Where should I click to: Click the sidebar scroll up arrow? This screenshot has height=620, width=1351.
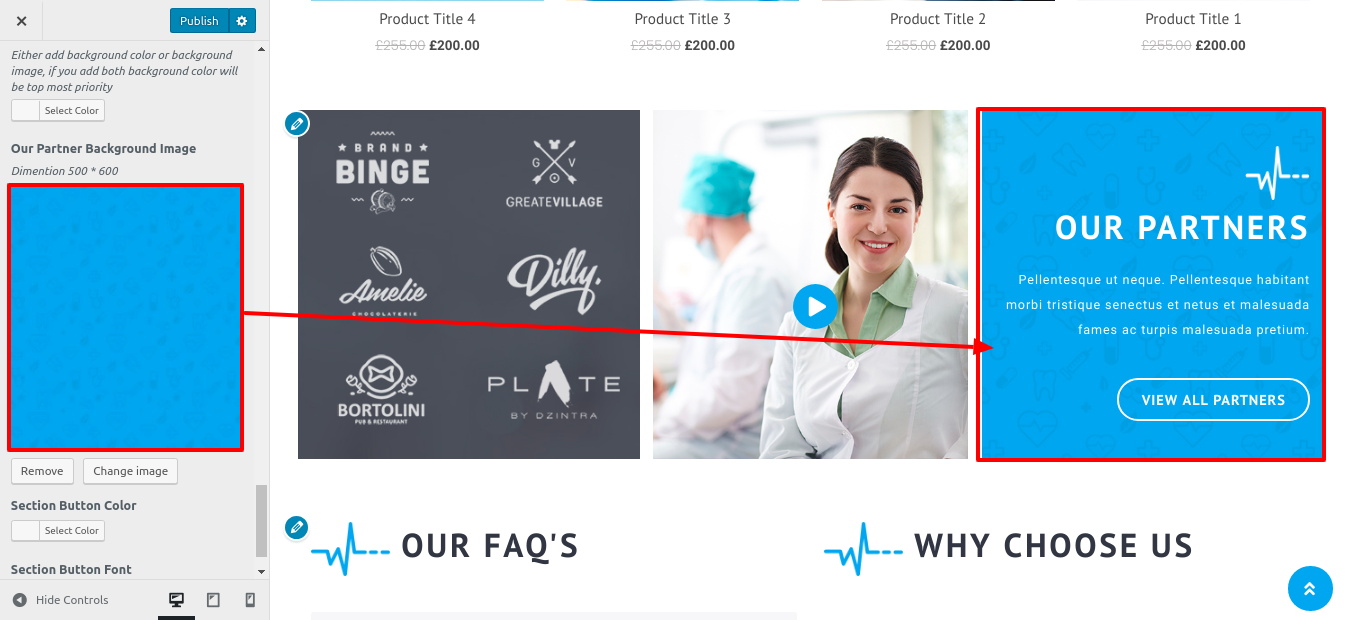pyautogui.click(x=262, y=49)
